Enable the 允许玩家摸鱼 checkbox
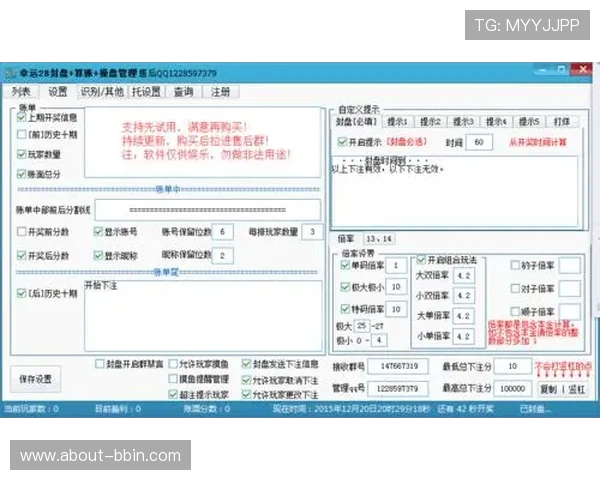This screenshot has width=600, height=480. point(173,364)
